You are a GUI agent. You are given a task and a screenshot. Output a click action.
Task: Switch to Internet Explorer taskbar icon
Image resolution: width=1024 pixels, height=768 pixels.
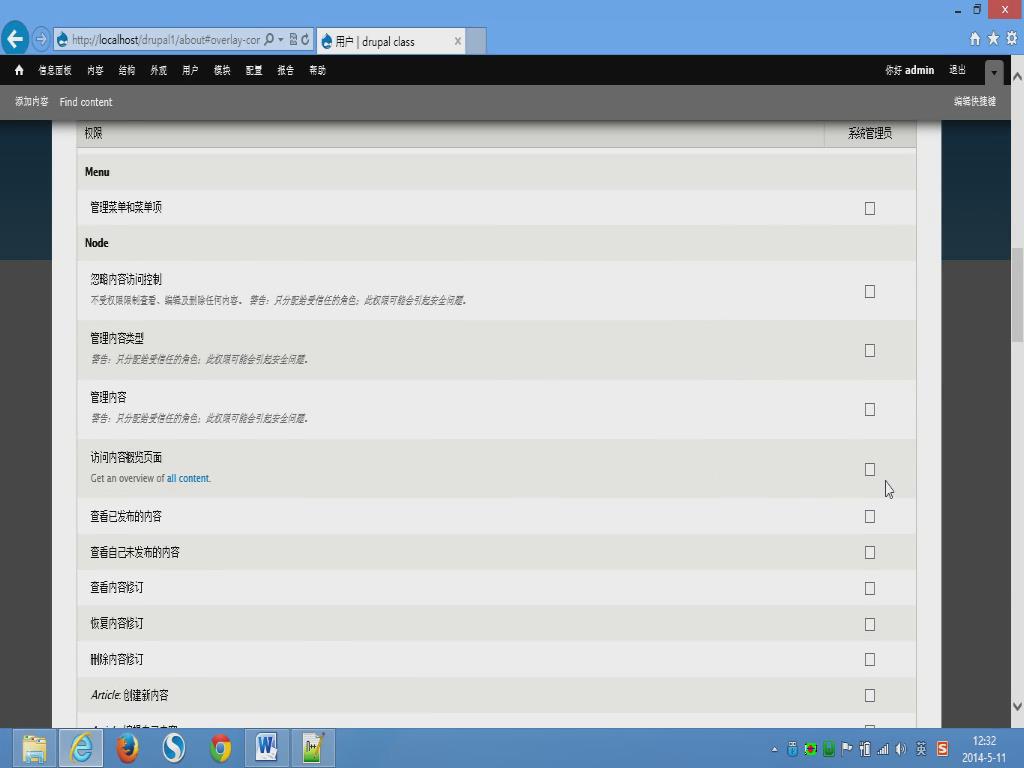point(81,748)
